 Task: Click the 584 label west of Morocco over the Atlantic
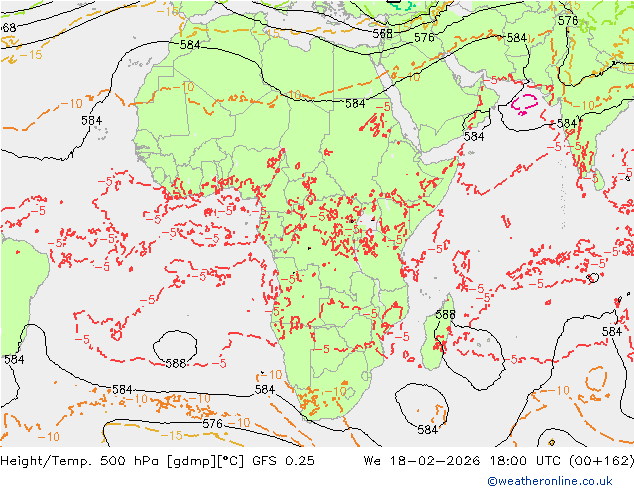point(91,120)
